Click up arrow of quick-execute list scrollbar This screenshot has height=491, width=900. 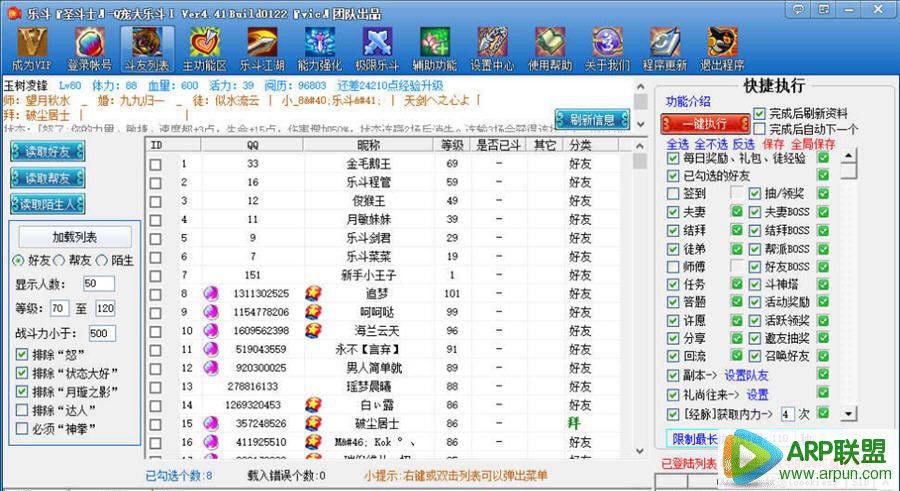[x=848, y=155]
